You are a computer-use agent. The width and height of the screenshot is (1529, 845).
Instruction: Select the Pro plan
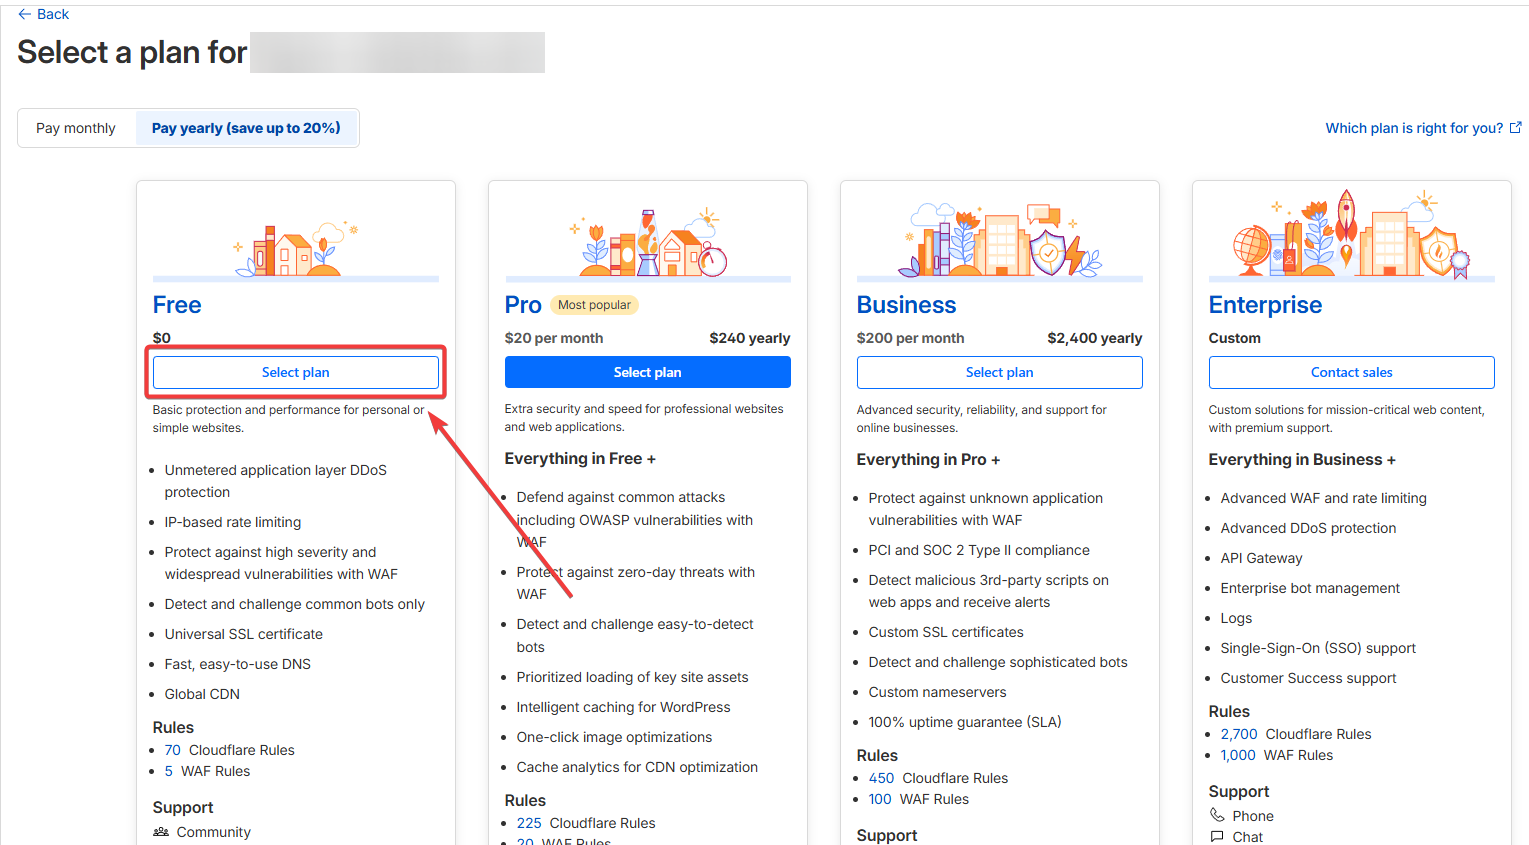647,372
